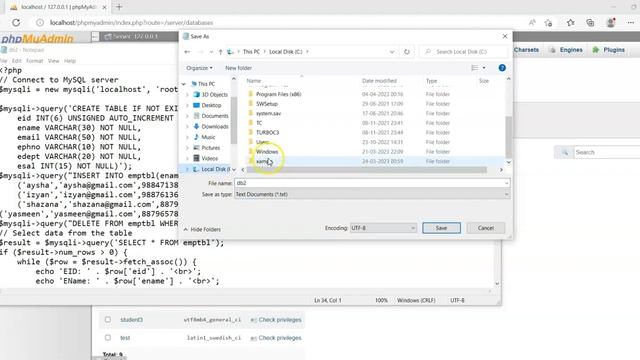Open the Encoding UTF-8 dropdown
The height and width of the screenshot is (360, 640).
[383, 228]
